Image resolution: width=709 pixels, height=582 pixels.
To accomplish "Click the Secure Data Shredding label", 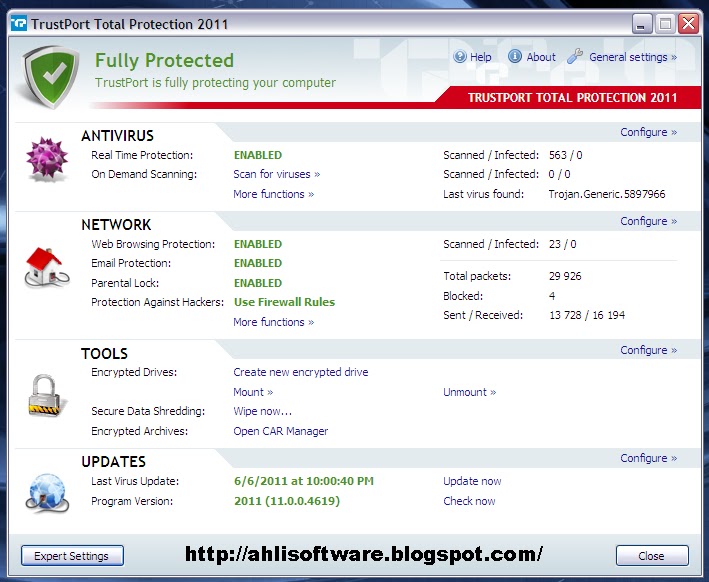I will [148, 412].
